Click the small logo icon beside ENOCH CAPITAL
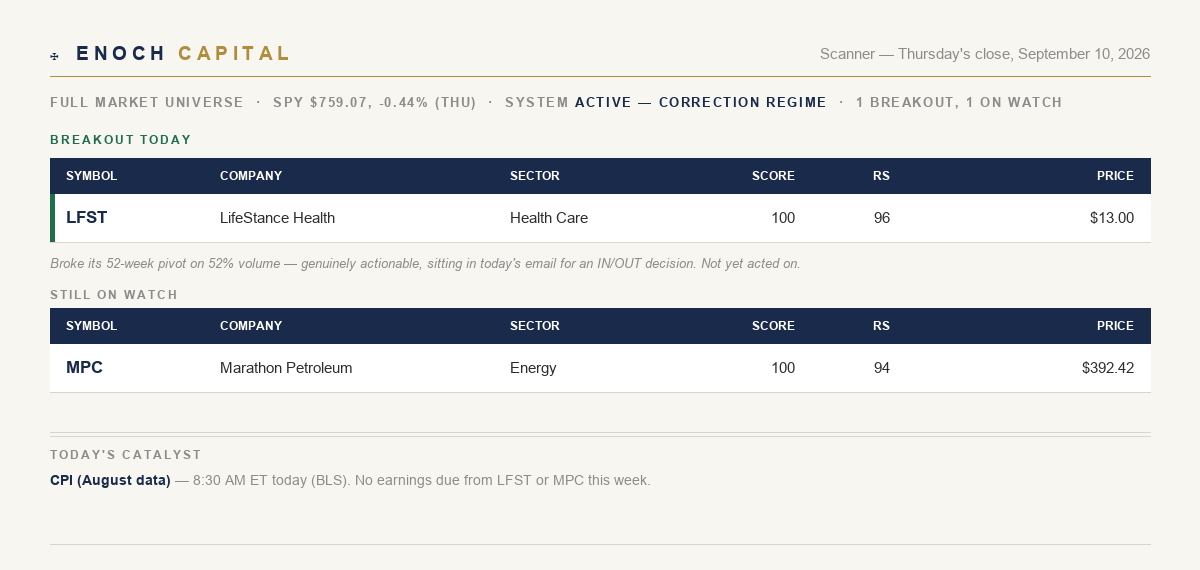 54,56
